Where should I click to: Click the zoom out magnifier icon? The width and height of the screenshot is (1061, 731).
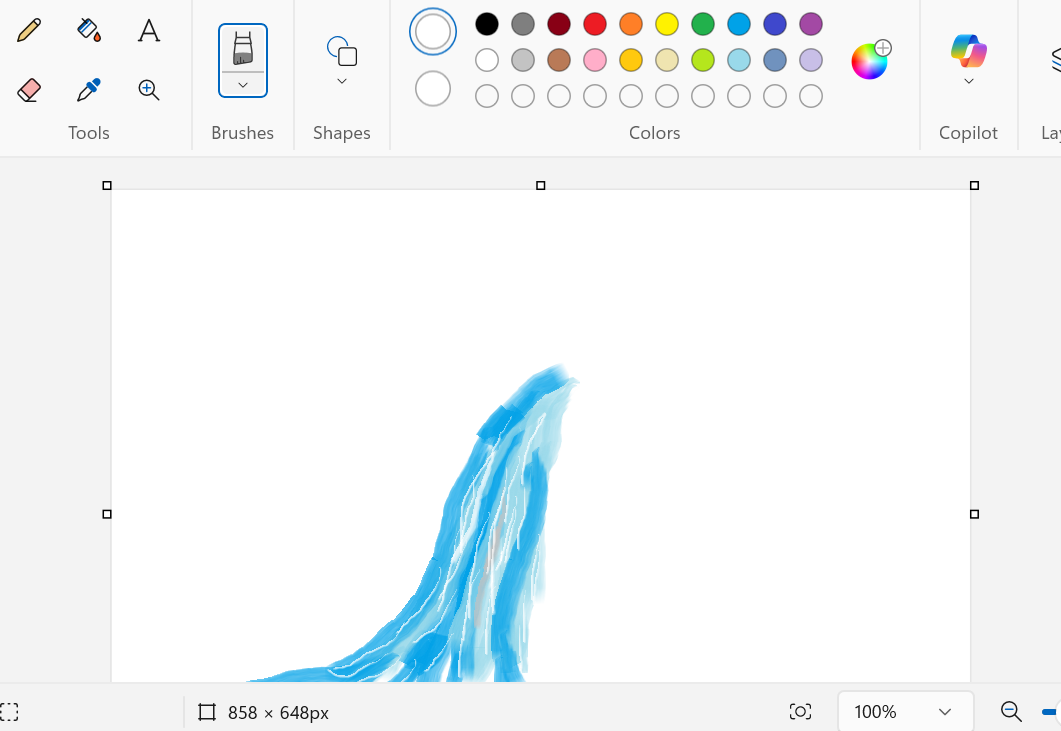1011,712
